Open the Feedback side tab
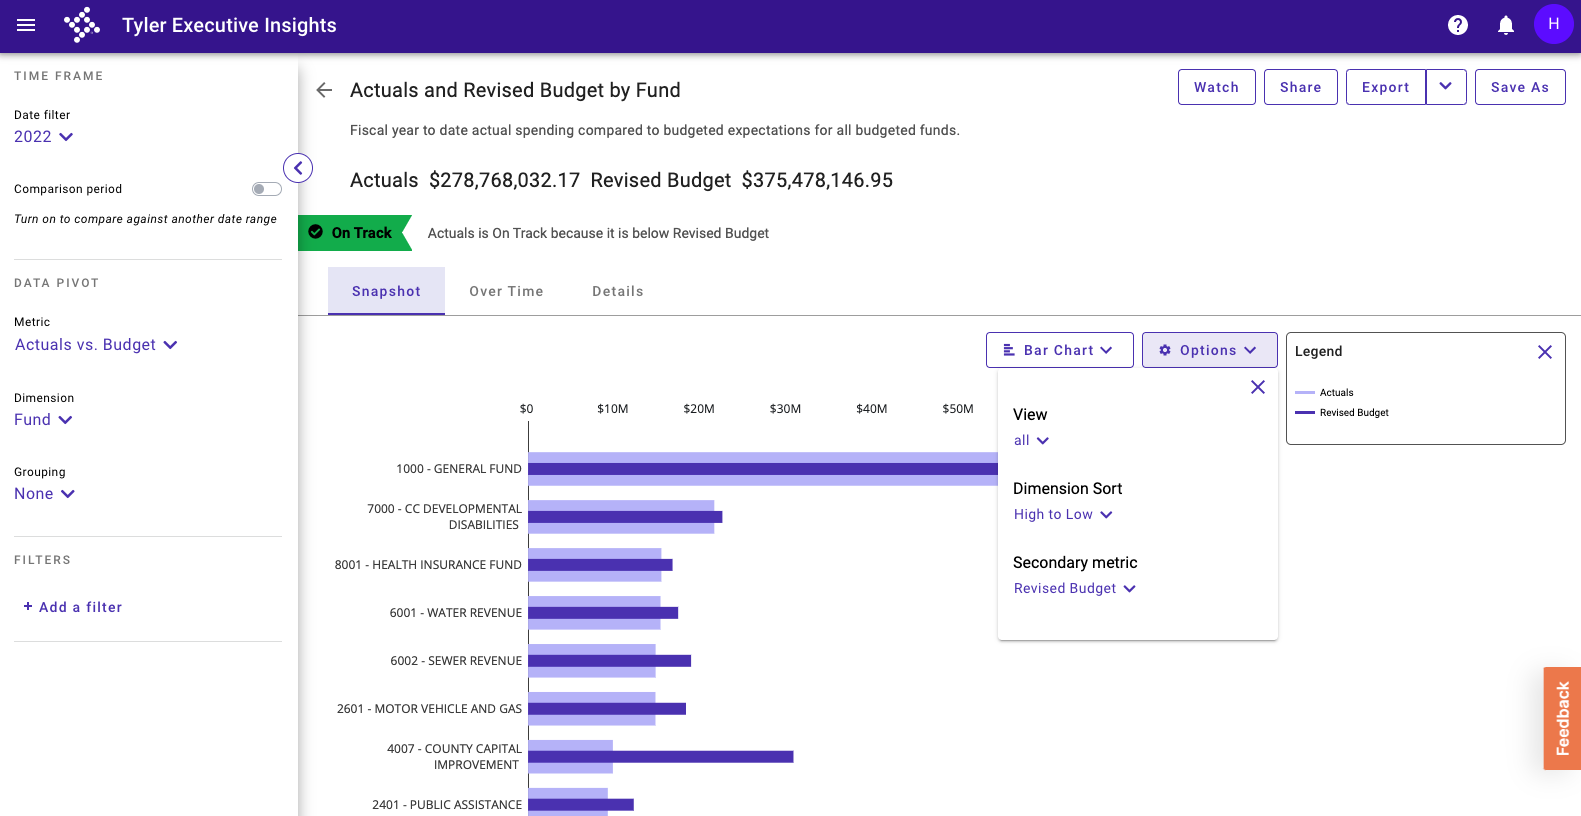Image resolution: width=1581 pixels, height=816 pixels. coord(1562,718)
